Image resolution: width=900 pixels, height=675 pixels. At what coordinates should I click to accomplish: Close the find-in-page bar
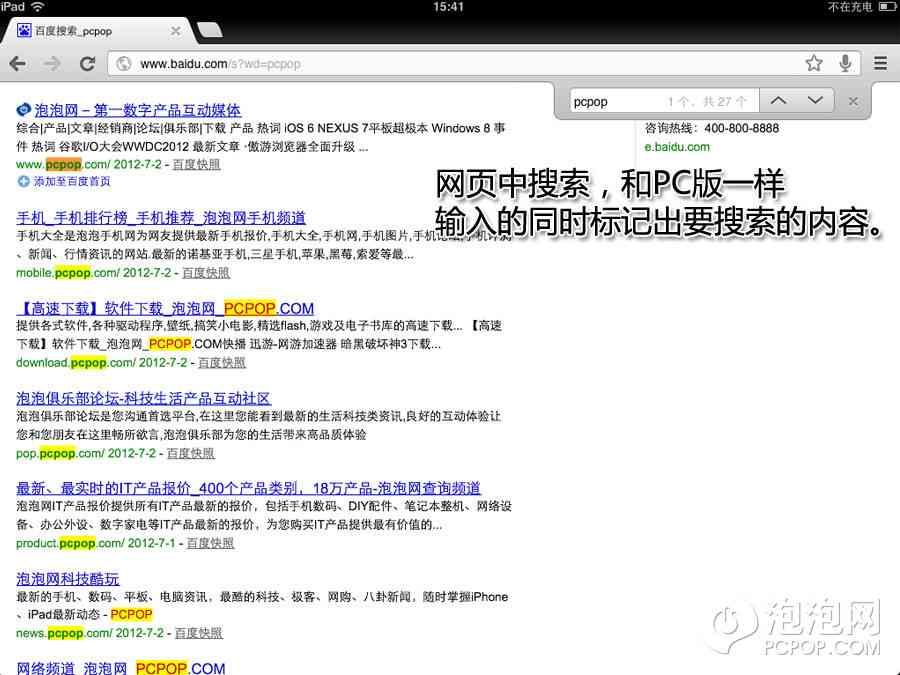853,101
